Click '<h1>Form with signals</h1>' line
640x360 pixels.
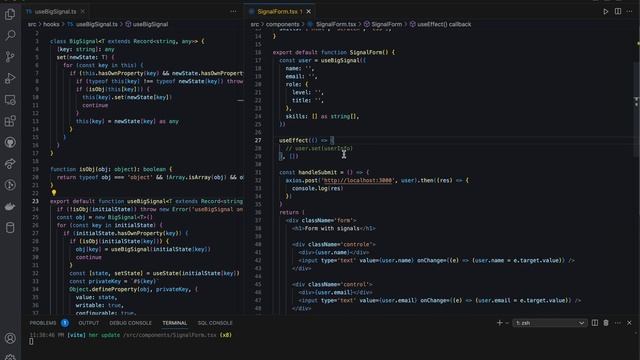pyautogui.click(x=333, y=228)
